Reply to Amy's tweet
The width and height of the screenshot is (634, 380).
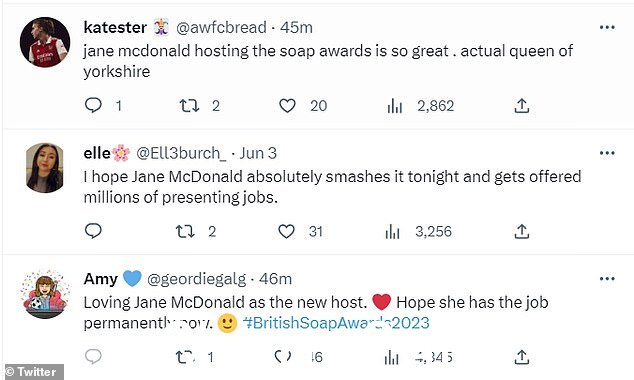pos(93,357)
